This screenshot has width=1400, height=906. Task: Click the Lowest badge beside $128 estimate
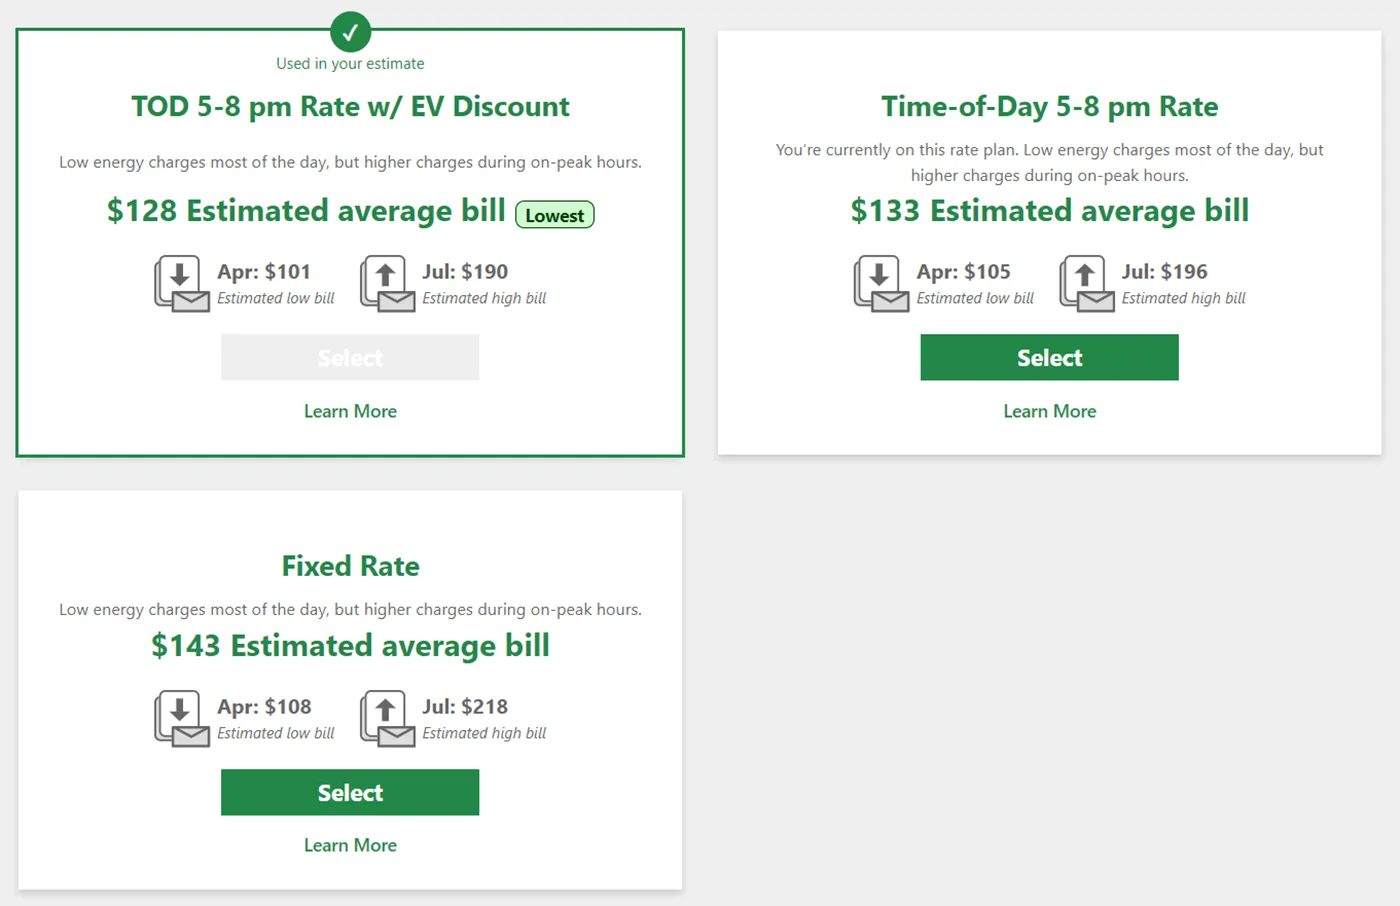555,215
